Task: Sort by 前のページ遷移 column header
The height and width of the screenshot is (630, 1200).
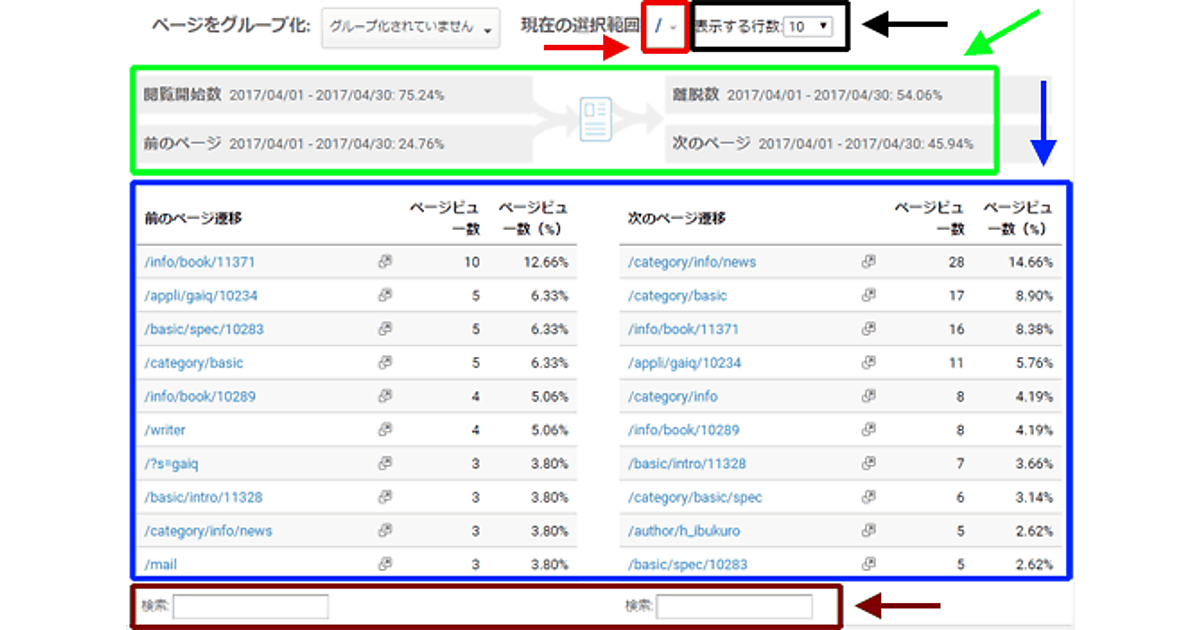Action: pos(193,218)
